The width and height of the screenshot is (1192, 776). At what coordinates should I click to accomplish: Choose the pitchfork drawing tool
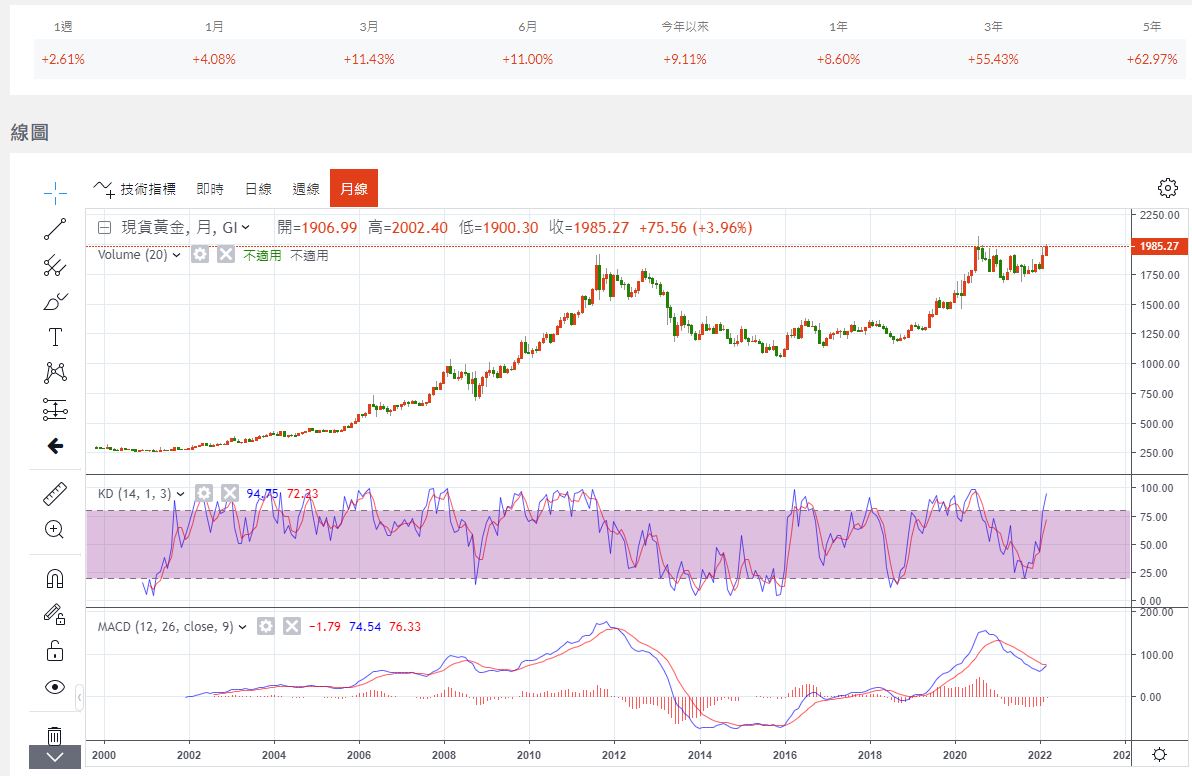(x=55, y=265)
